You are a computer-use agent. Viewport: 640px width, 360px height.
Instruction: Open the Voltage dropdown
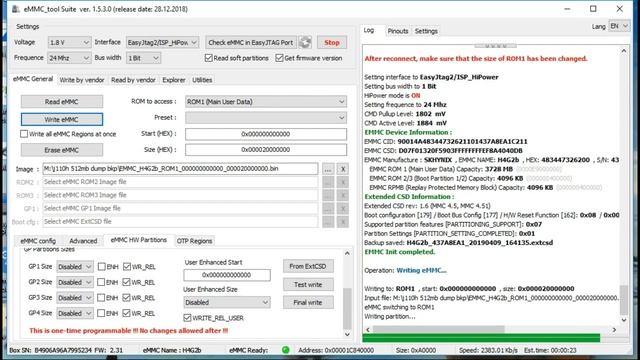coord(69,42)
